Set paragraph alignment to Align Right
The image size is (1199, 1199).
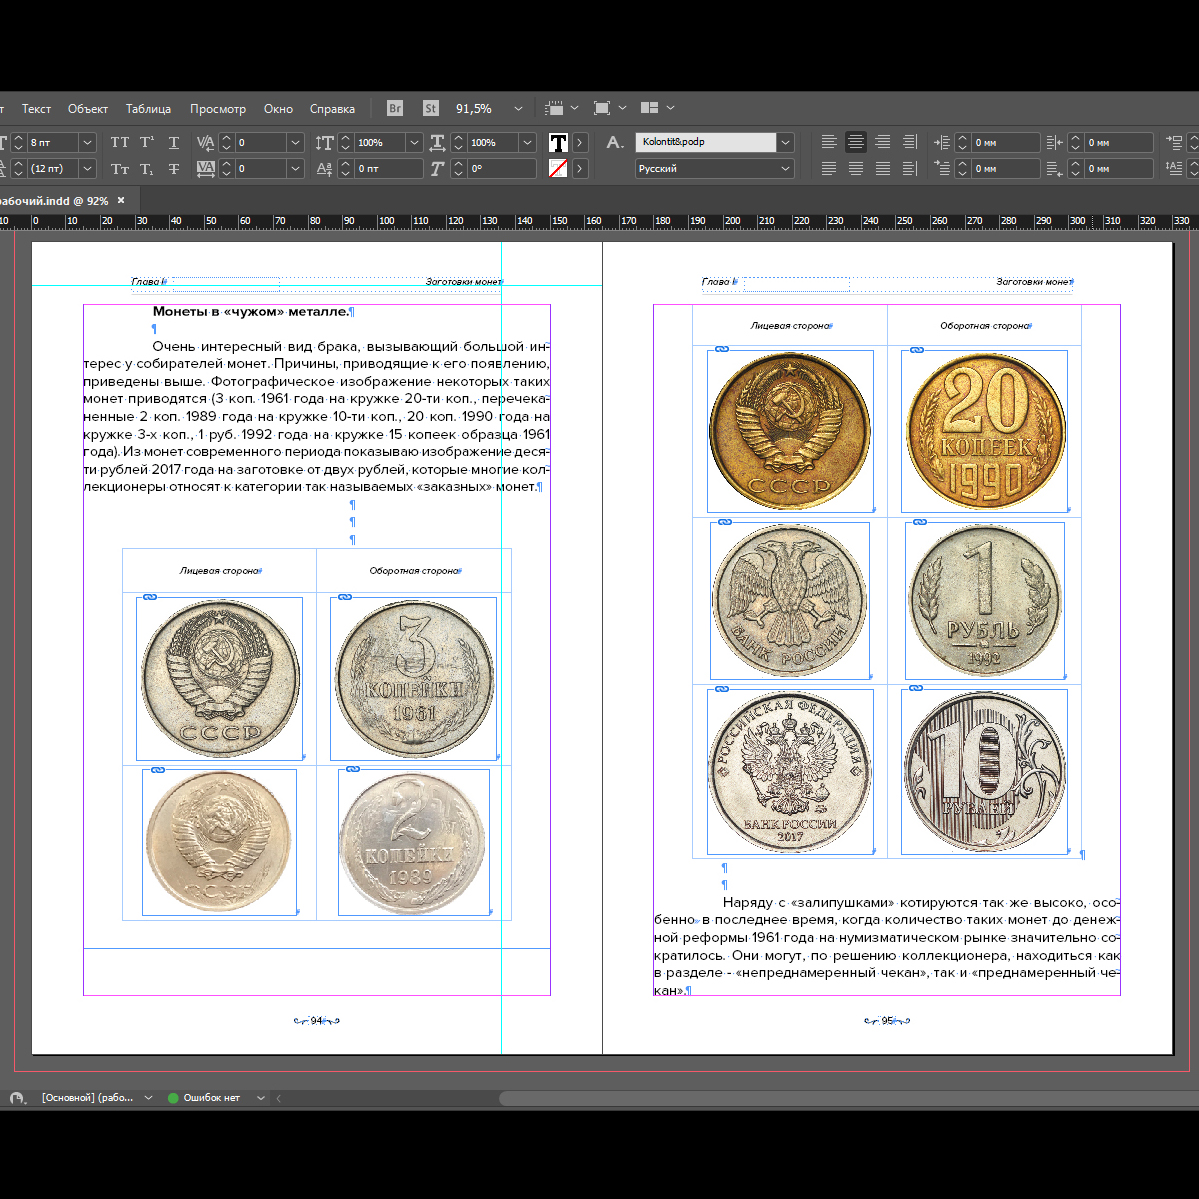(x=882, y=142)
